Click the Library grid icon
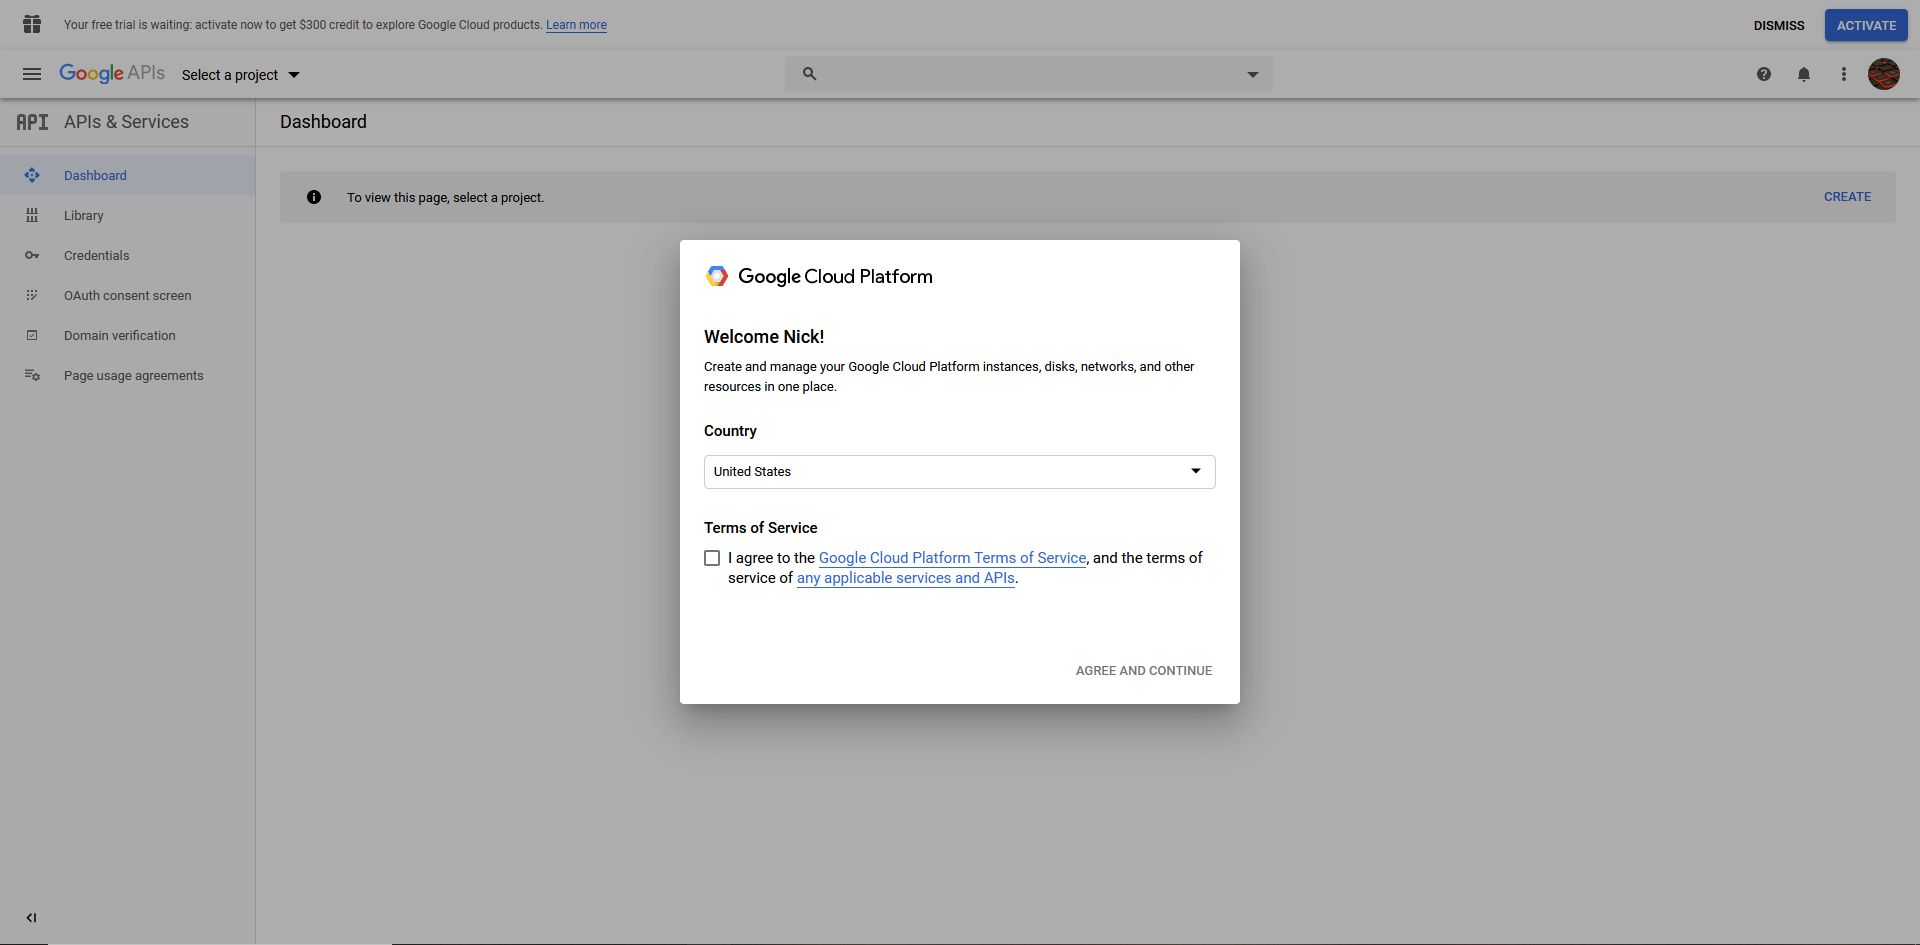The width and height of the screenshot is (1920, 945). click(32, 215)
